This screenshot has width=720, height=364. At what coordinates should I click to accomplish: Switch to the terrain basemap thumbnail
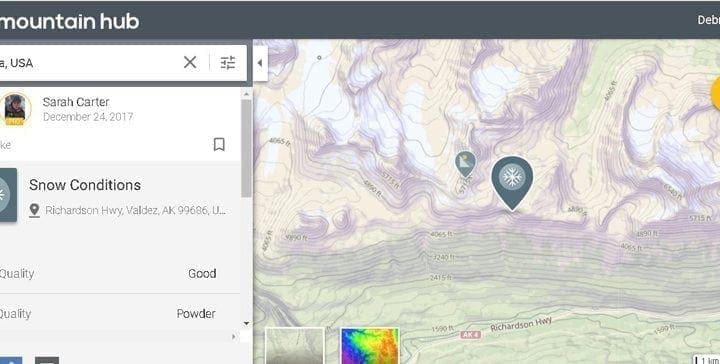tap(294, 346)
